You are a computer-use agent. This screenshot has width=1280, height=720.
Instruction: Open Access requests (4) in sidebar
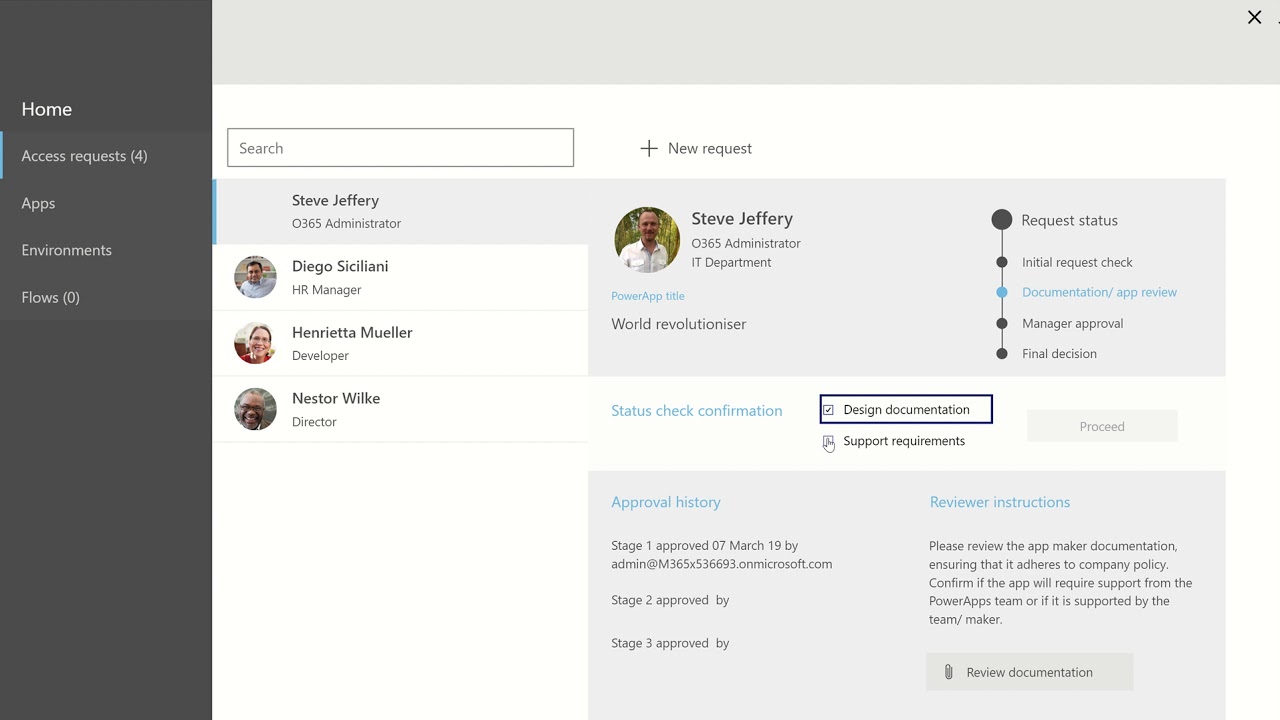[84, 156]
